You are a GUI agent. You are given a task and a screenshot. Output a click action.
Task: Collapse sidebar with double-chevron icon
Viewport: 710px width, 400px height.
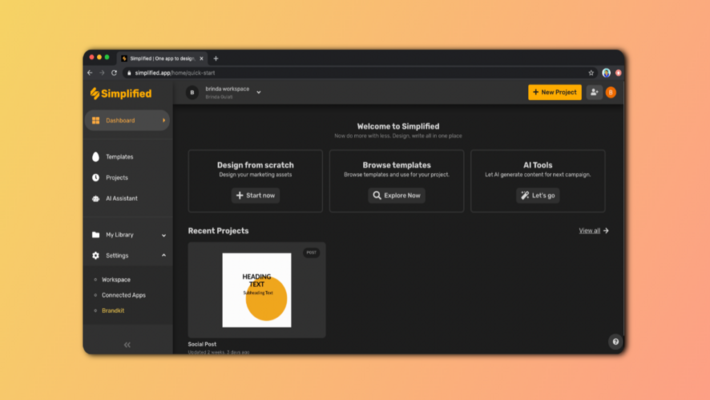(x=127, y=345)
